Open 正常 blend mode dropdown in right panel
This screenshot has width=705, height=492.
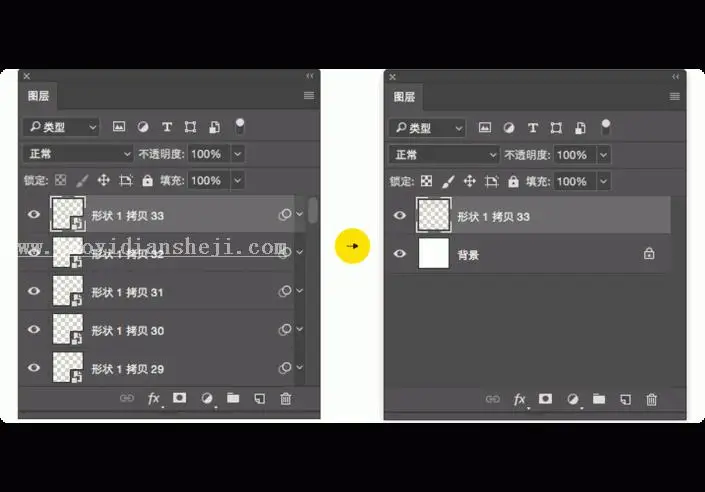[x=444, y=155]
